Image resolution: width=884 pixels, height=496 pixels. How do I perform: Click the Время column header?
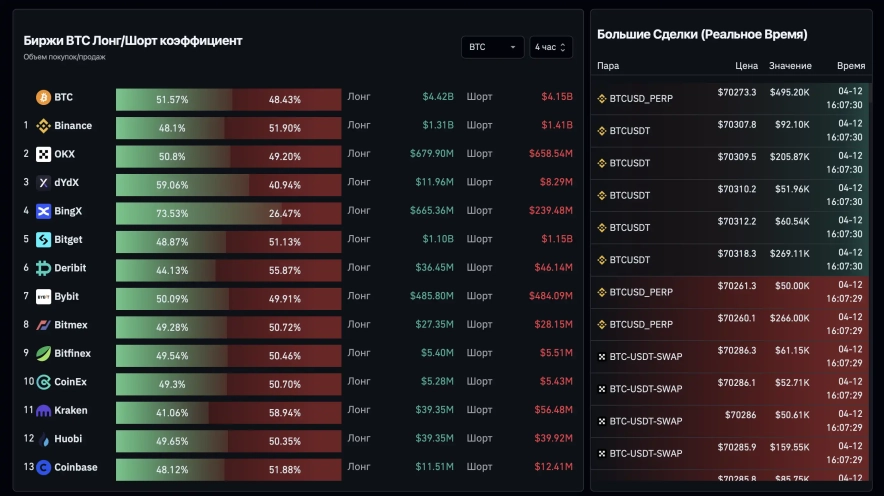[851, 66]
